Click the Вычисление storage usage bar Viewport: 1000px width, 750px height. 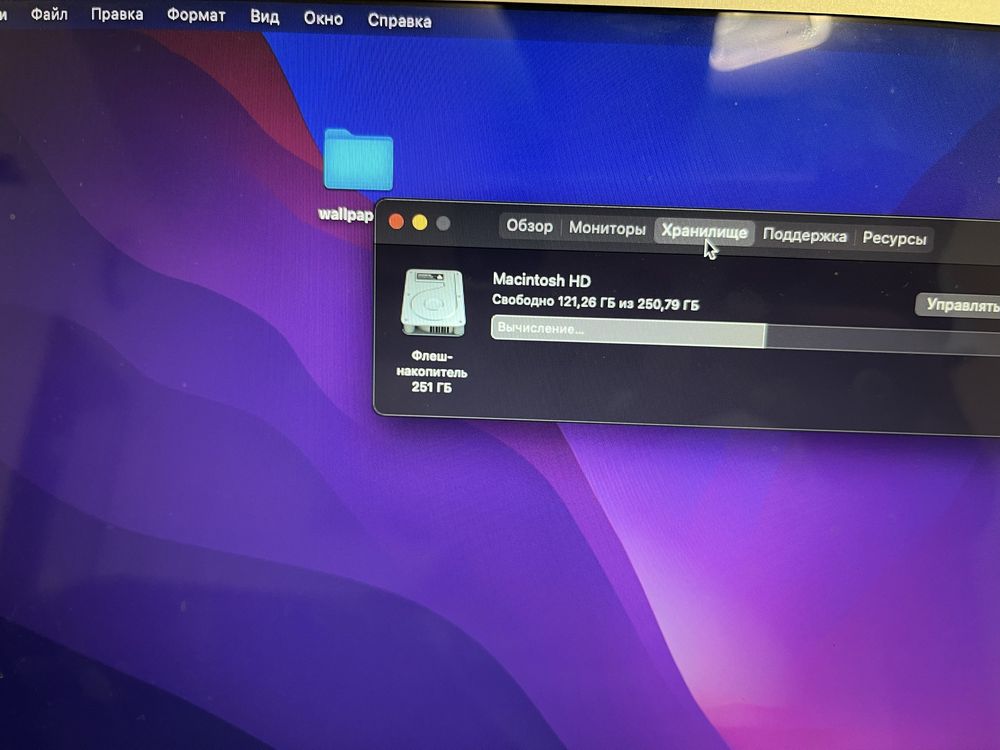coord(745,334)
